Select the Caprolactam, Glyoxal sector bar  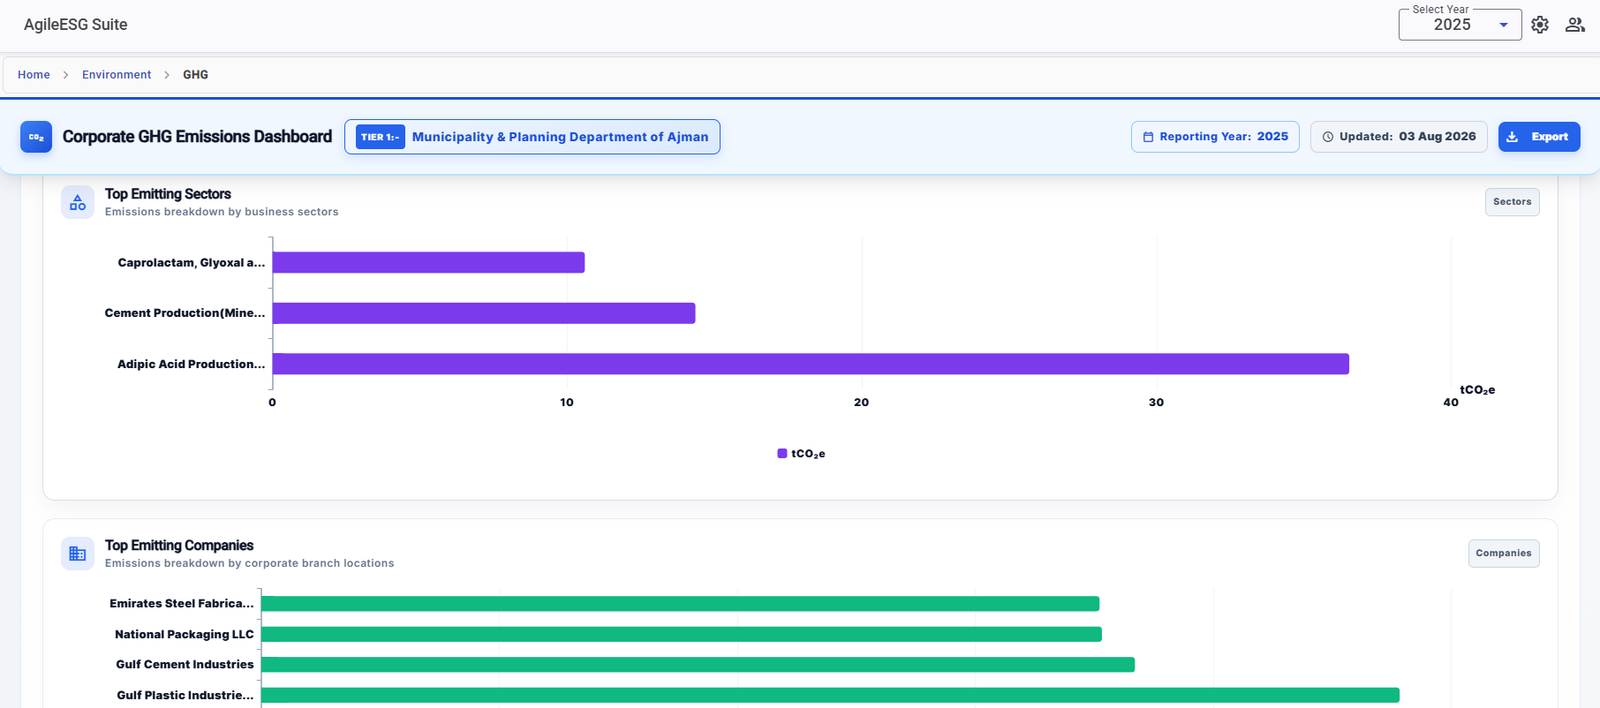pyautogui.click(x=428, y=263)
